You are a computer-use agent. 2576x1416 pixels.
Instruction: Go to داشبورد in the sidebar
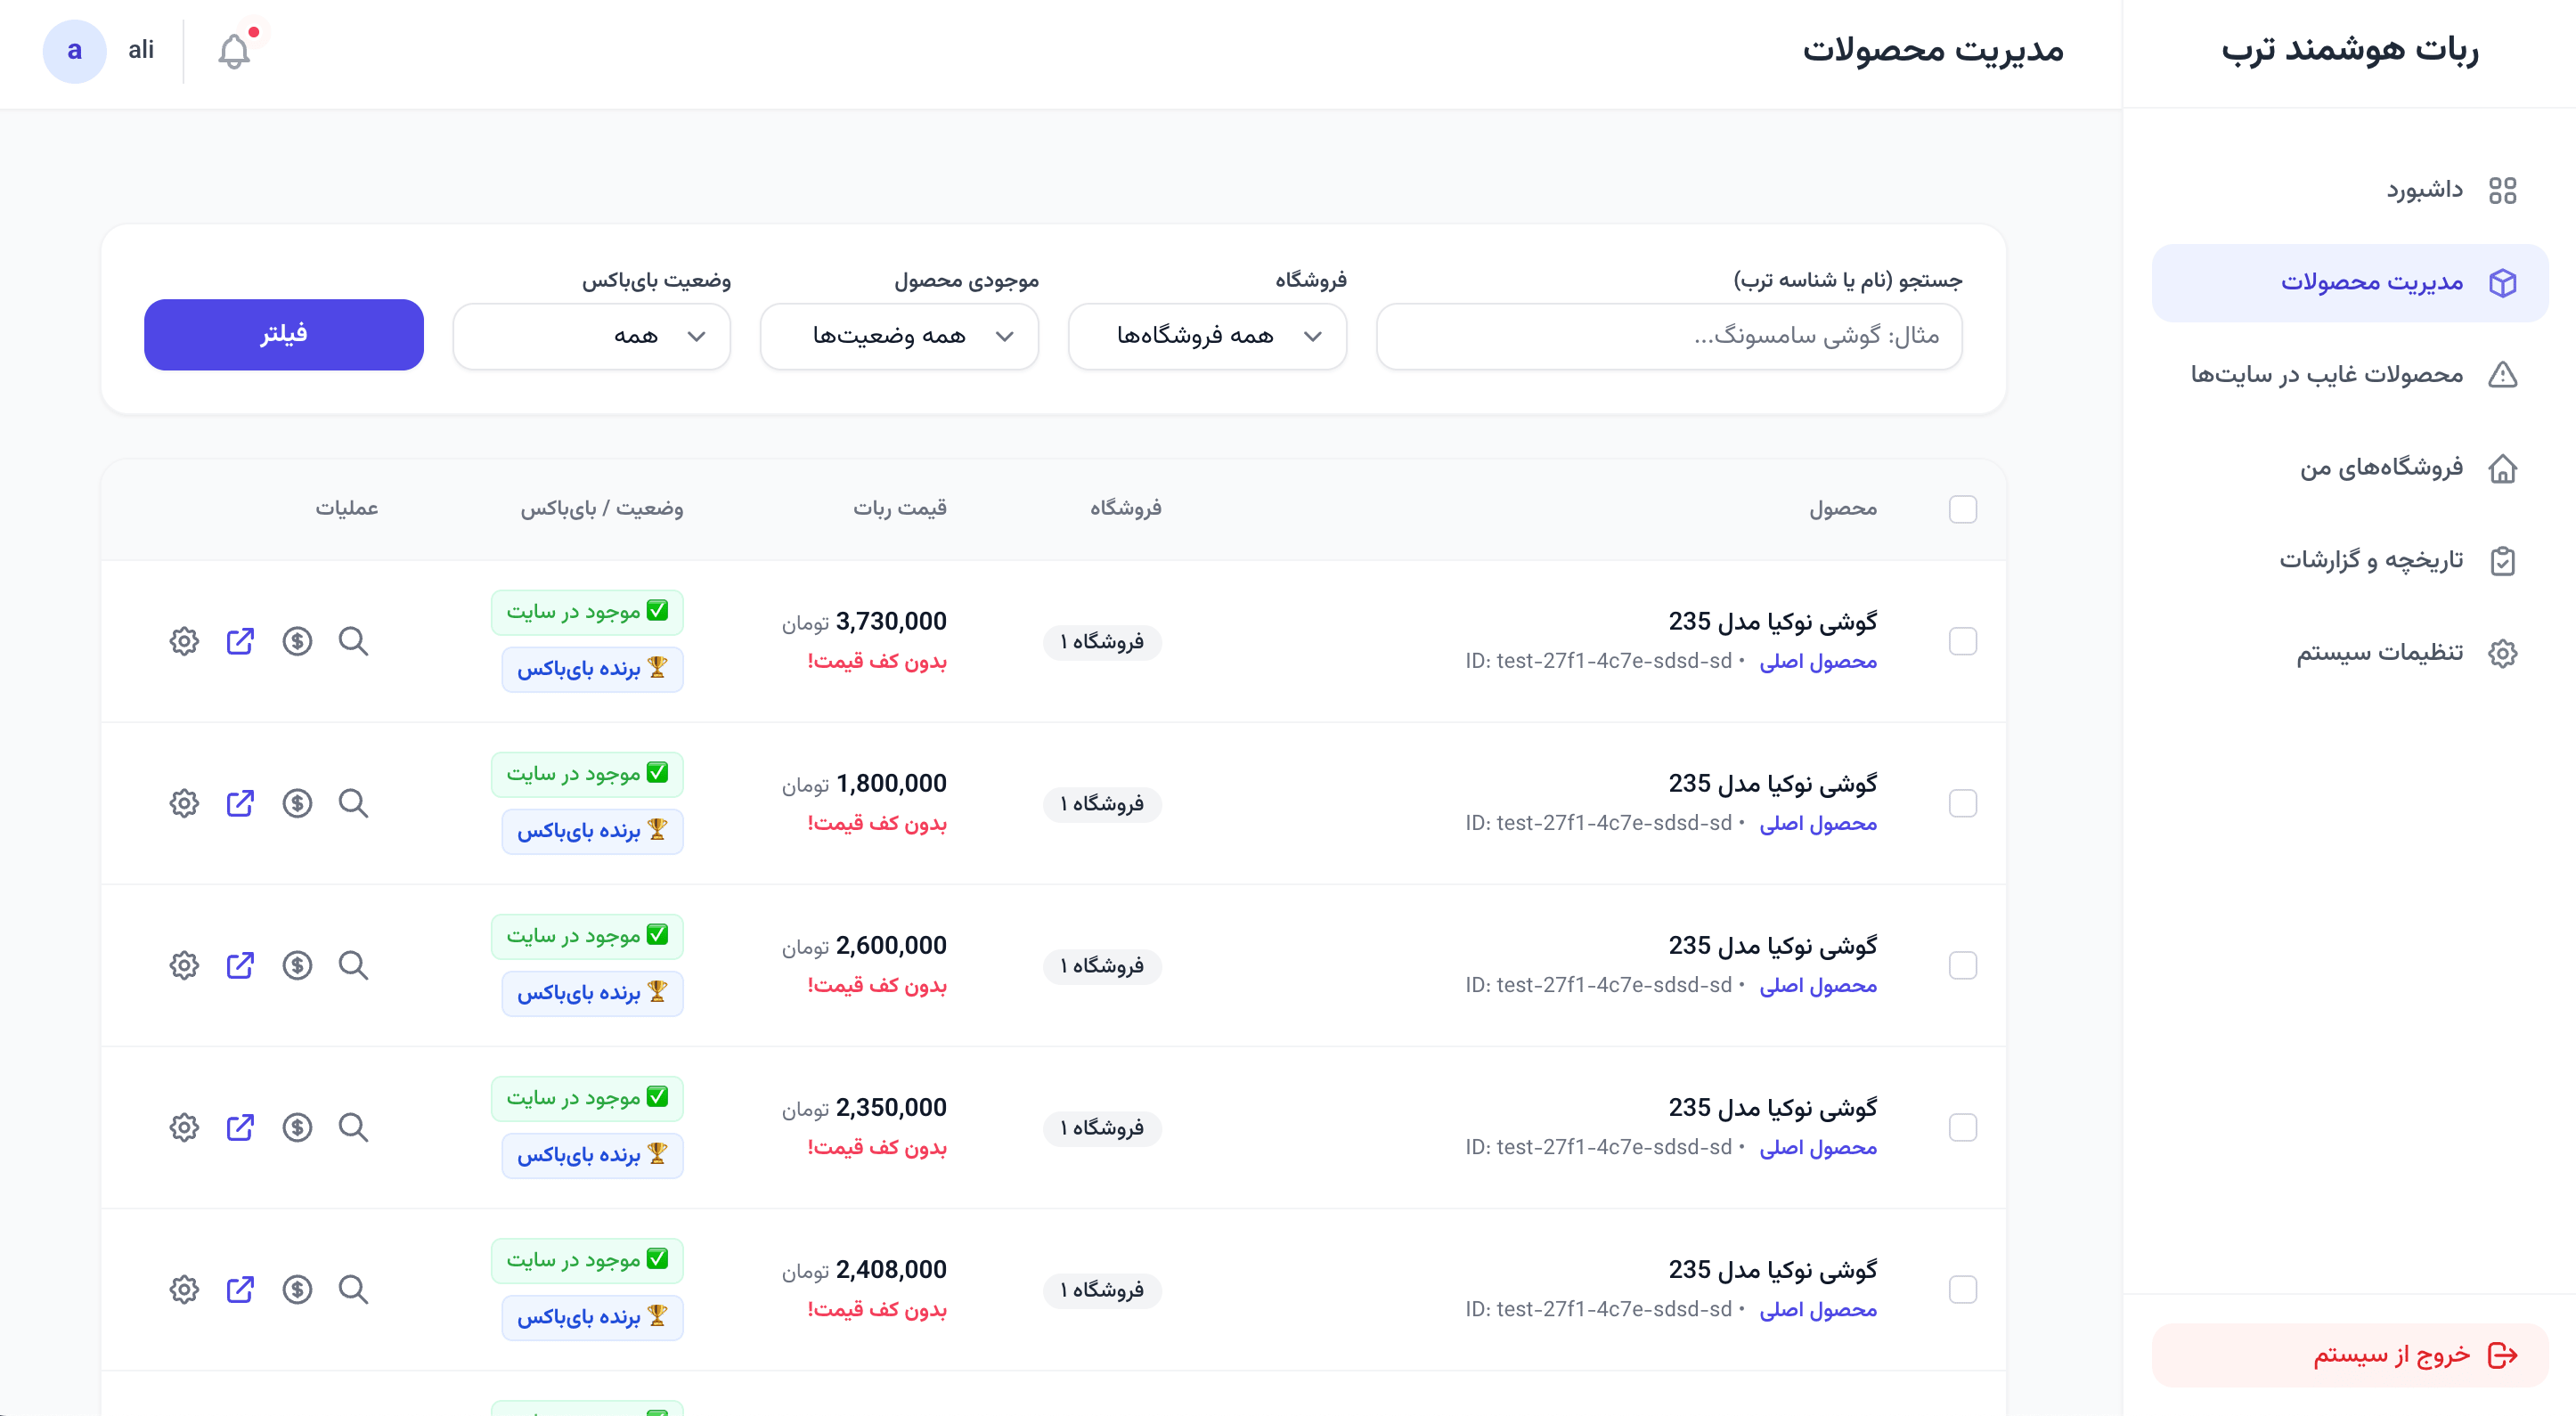point(2350,190)
